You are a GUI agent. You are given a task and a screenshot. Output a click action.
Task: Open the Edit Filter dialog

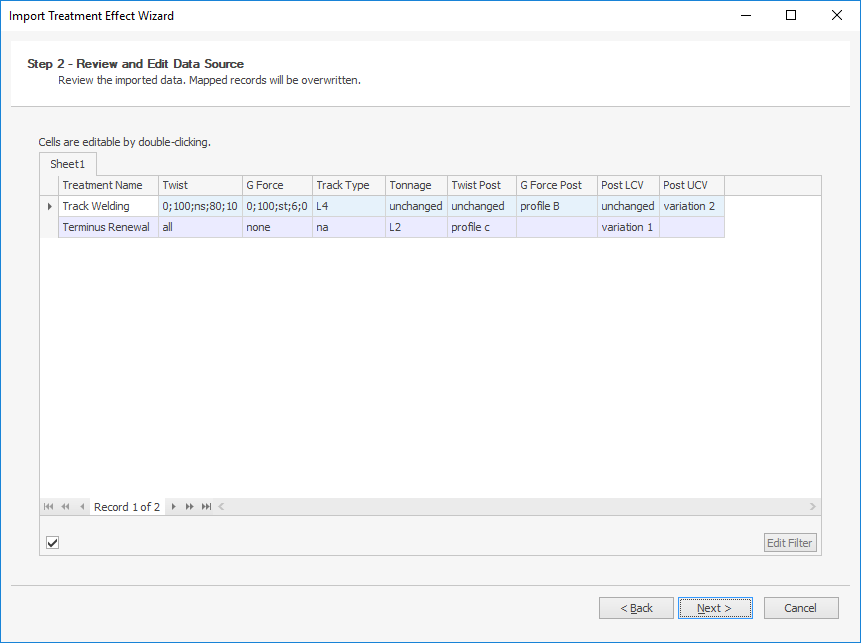click(x=790, y=543)
